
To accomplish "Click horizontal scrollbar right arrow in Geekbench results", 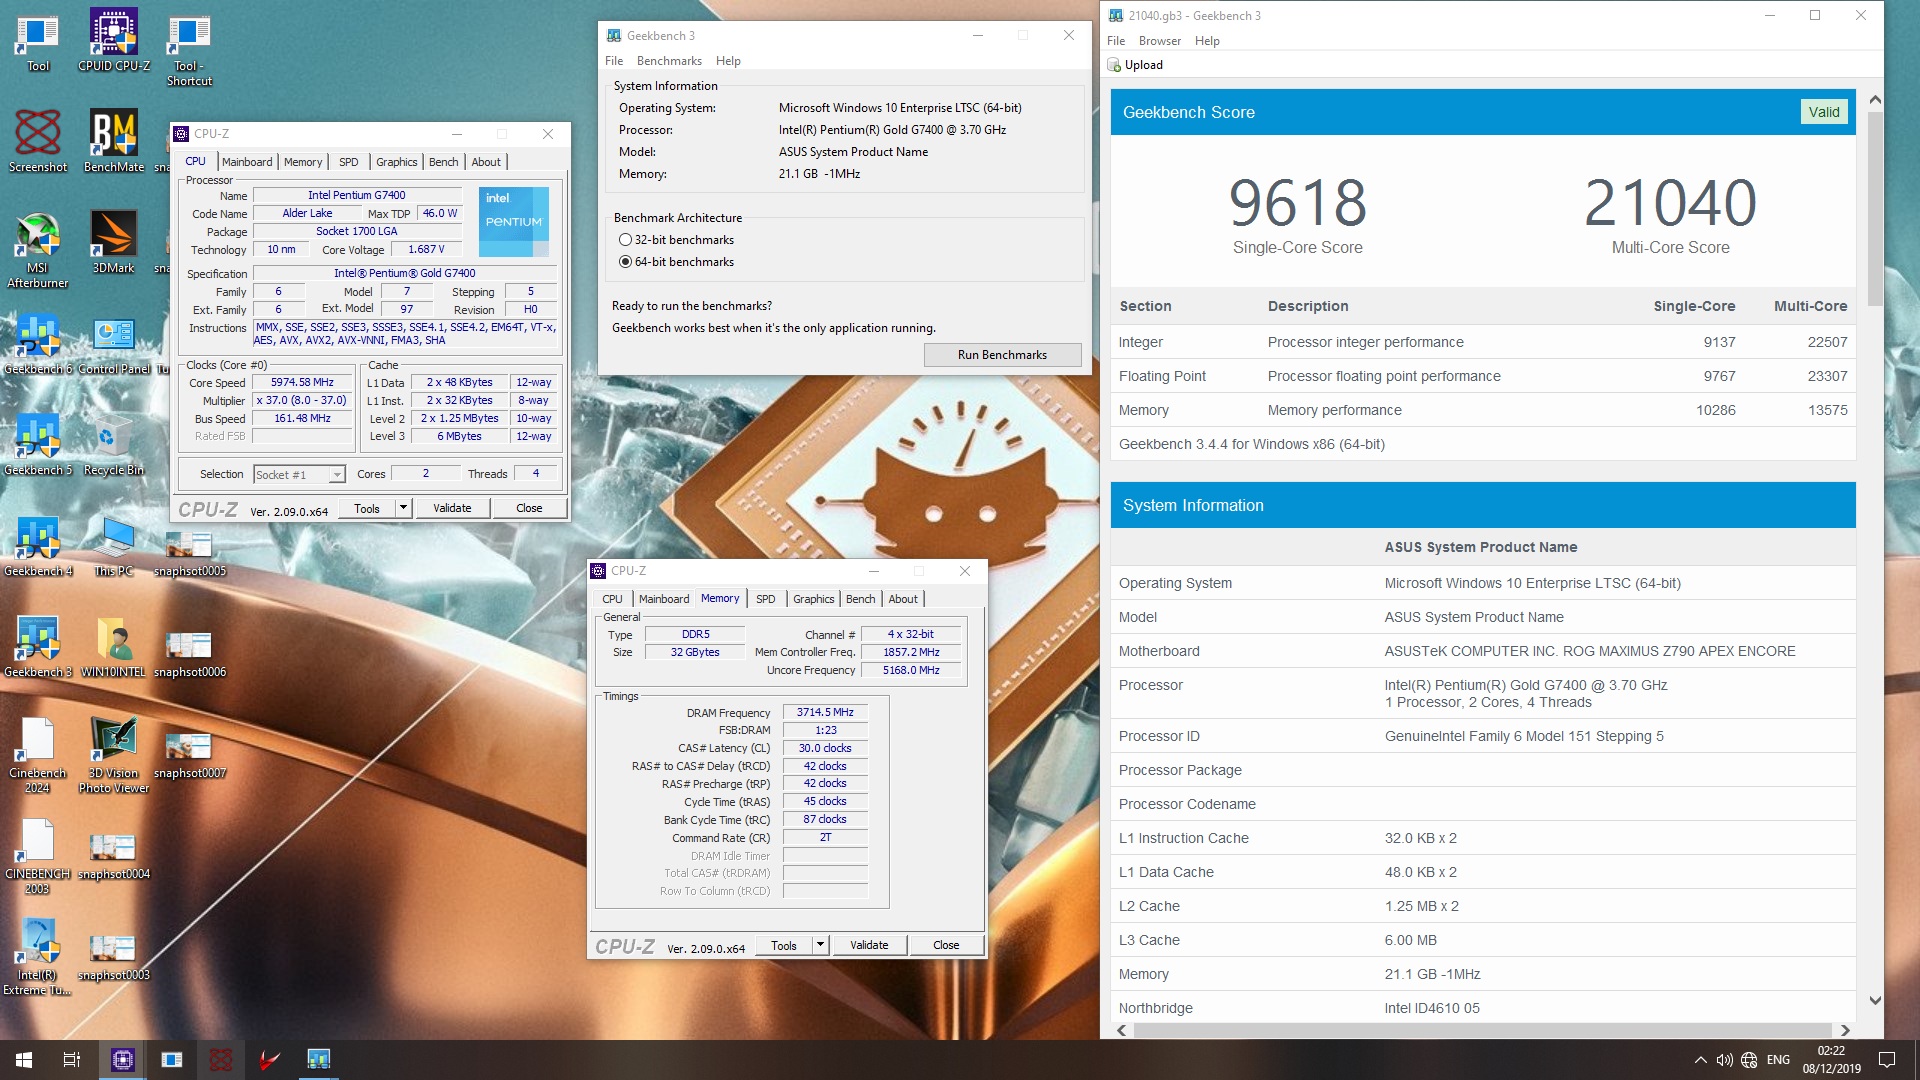I will 1845,1030.
